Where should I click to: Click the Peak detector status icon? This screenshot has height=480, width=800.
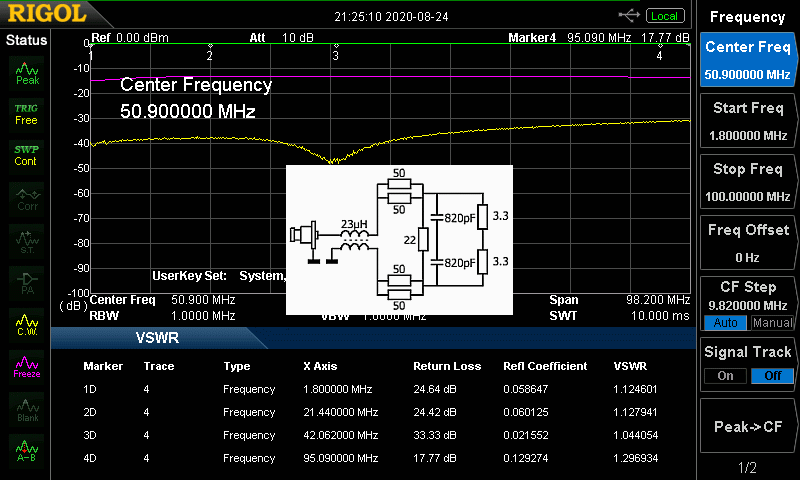pos(27,71)
